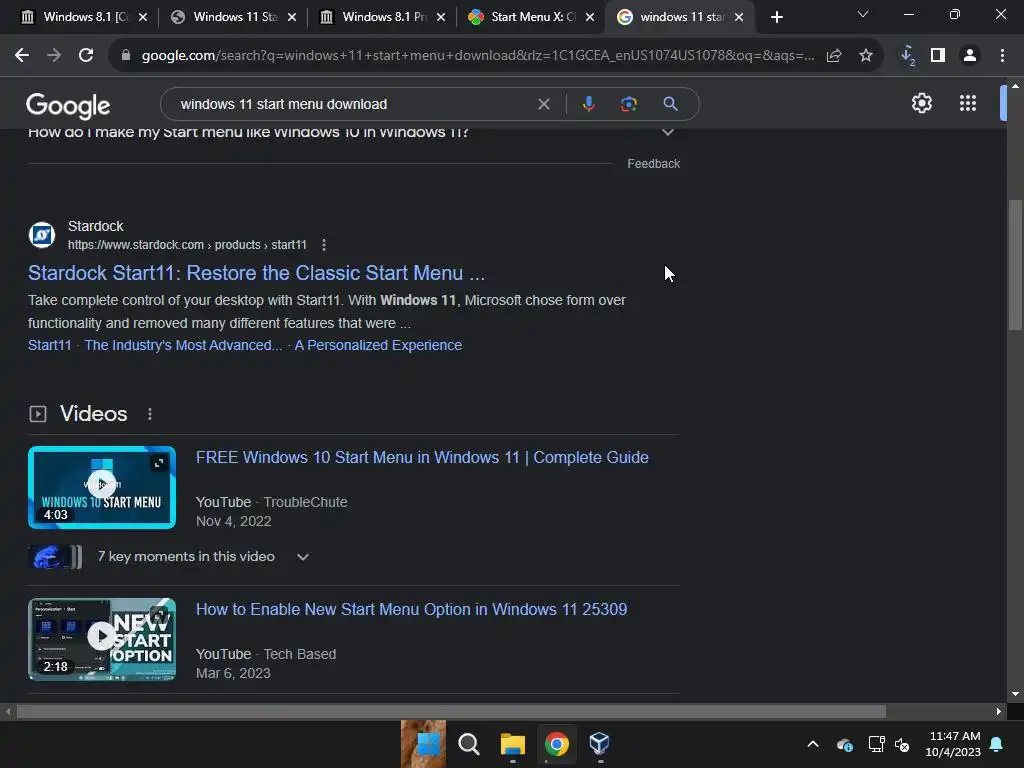The image size is (1024, 768).
Task: Clear the Google search box text
Action: click(543, 104)
